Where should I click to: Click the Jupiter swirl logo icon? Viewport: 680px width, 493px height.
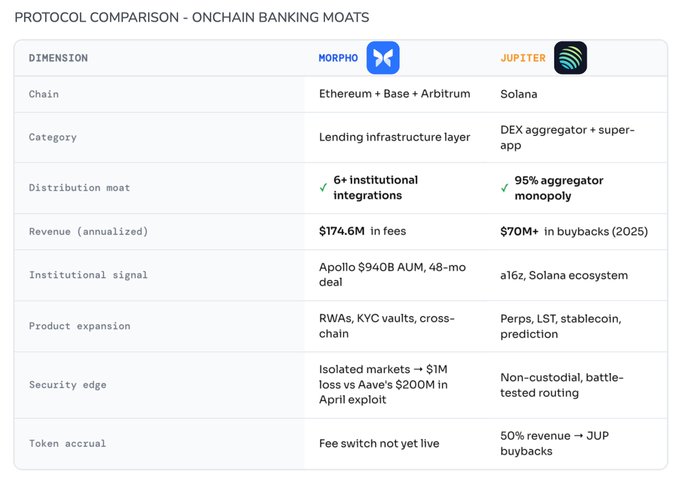pyautogui.click(x=570, y=58)
